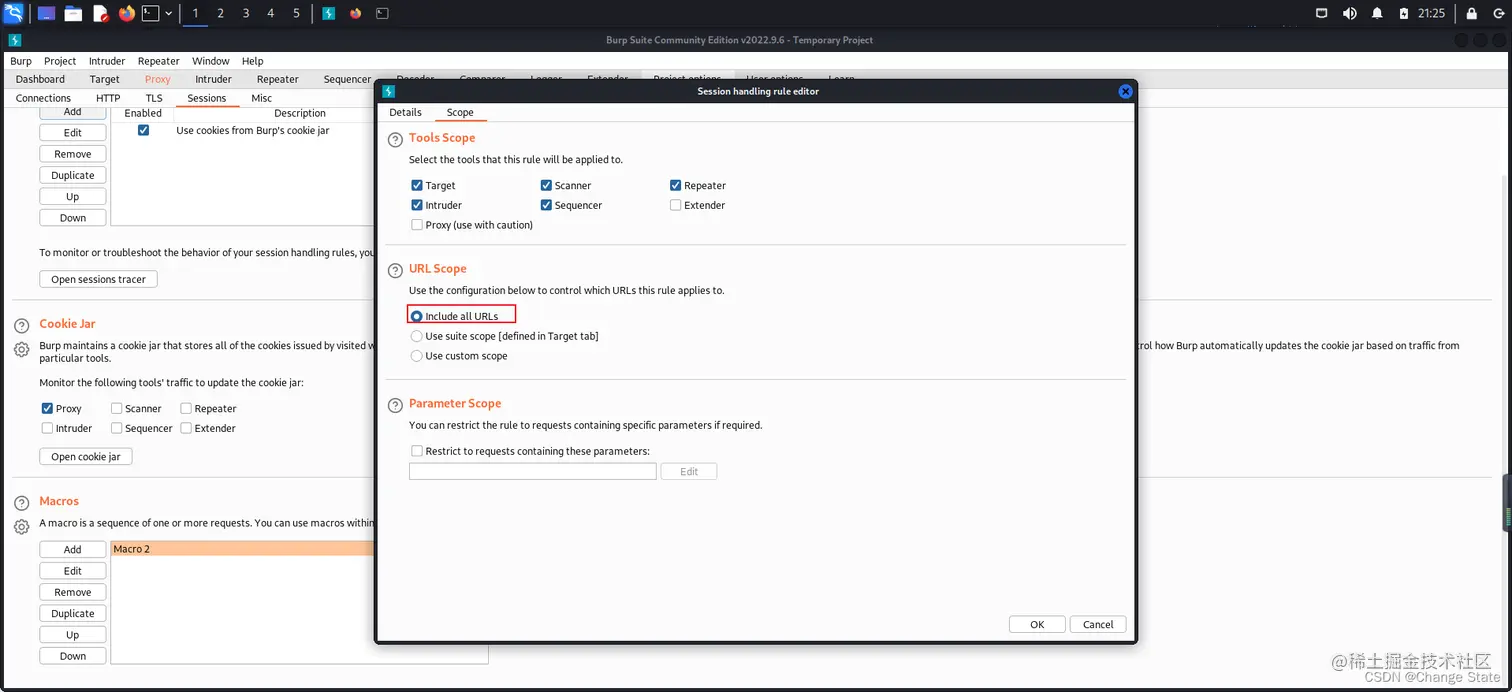Open the Window menu
This screenshot has width=1512, height=692.
point(211,61)
